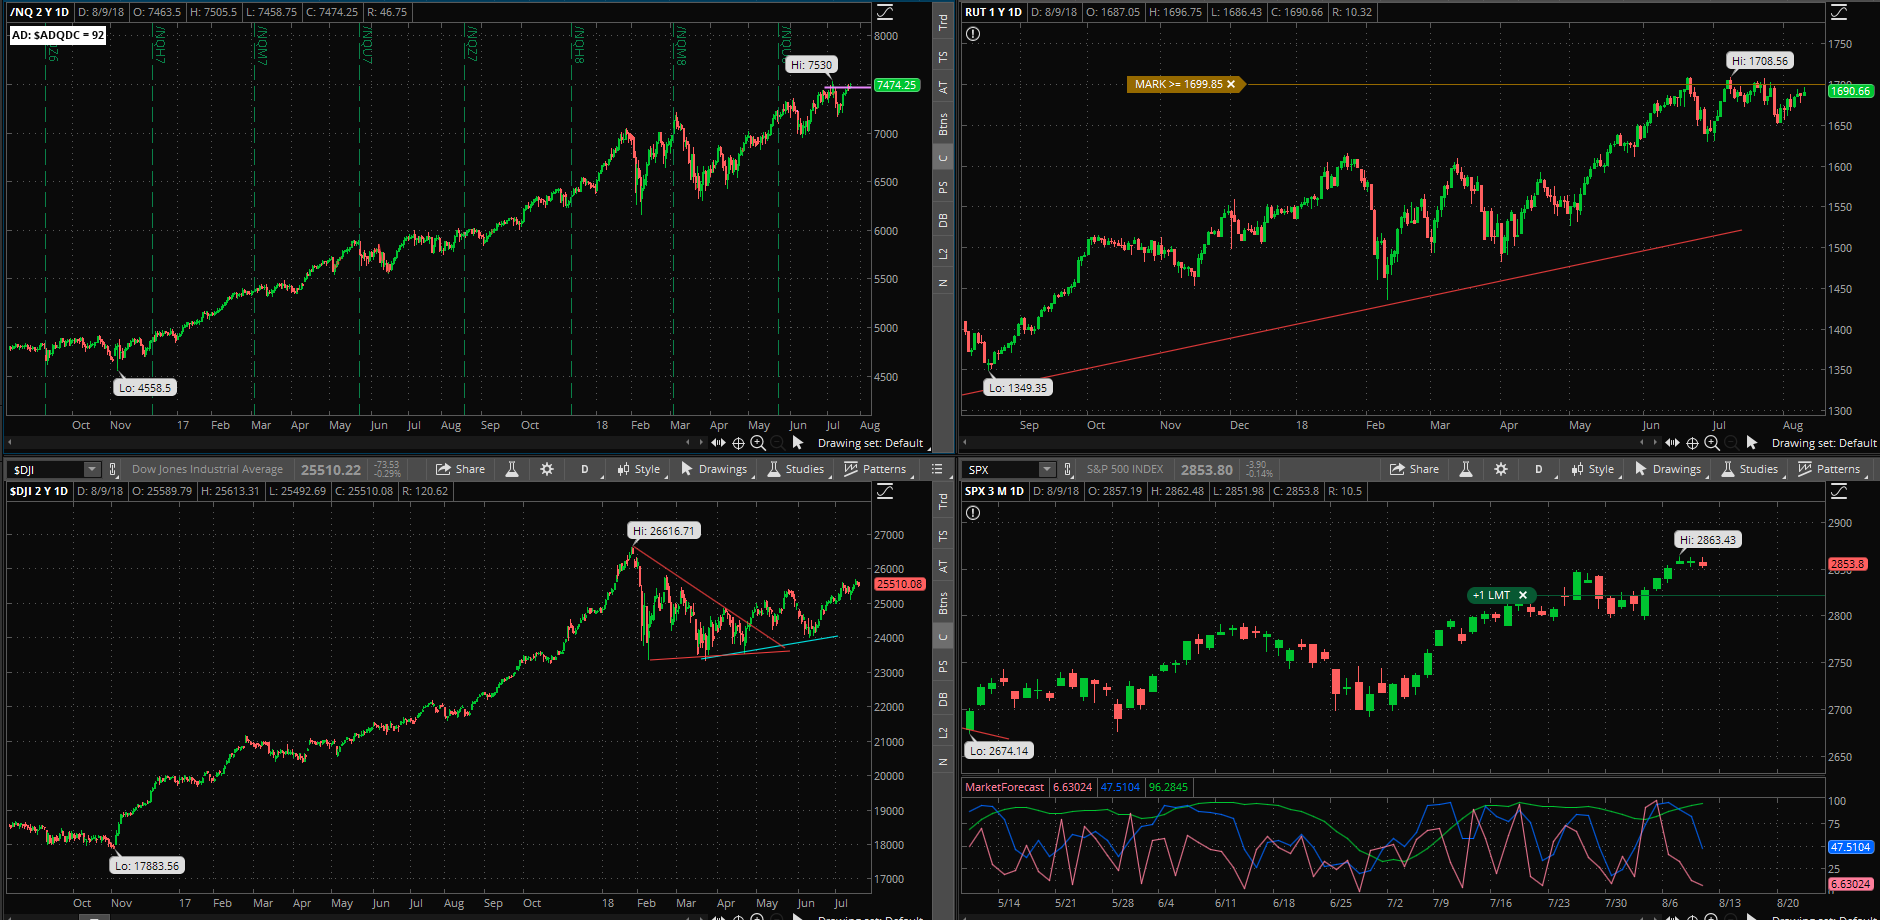Open the chart mode icon above the /NQ chart

885,12
